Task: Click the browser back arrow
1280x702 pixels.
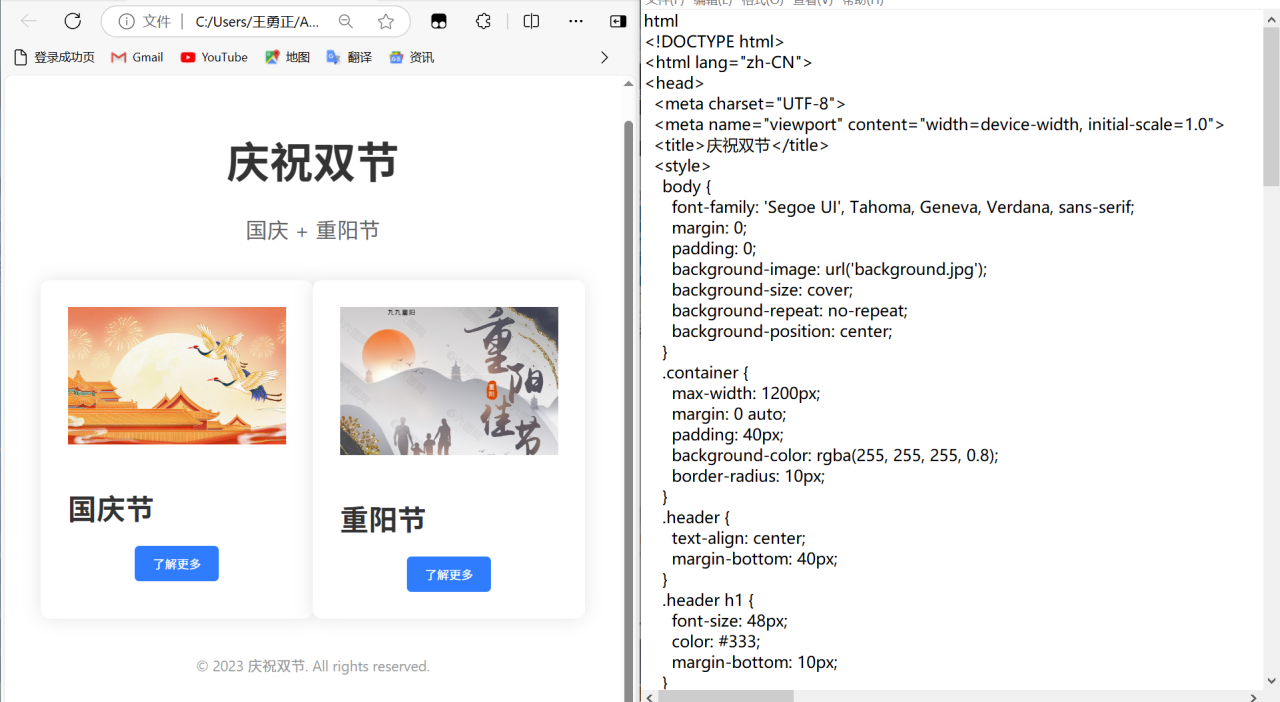Action: [x=29, y=21]
